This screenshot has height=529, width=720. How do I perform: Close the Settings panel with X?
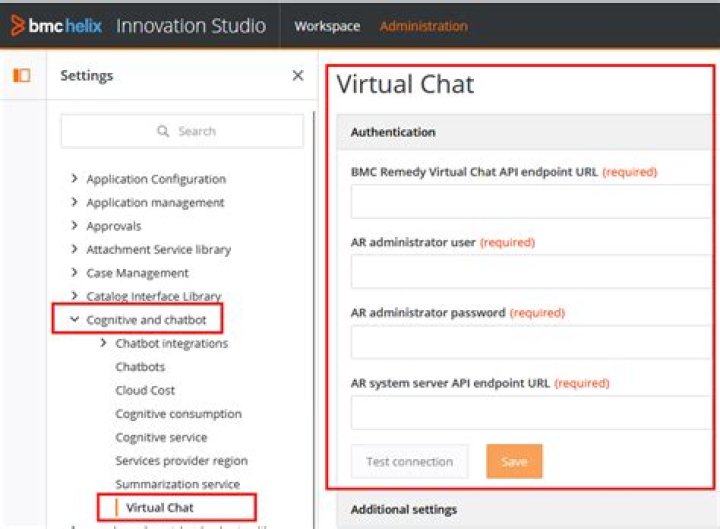(298, 75)
